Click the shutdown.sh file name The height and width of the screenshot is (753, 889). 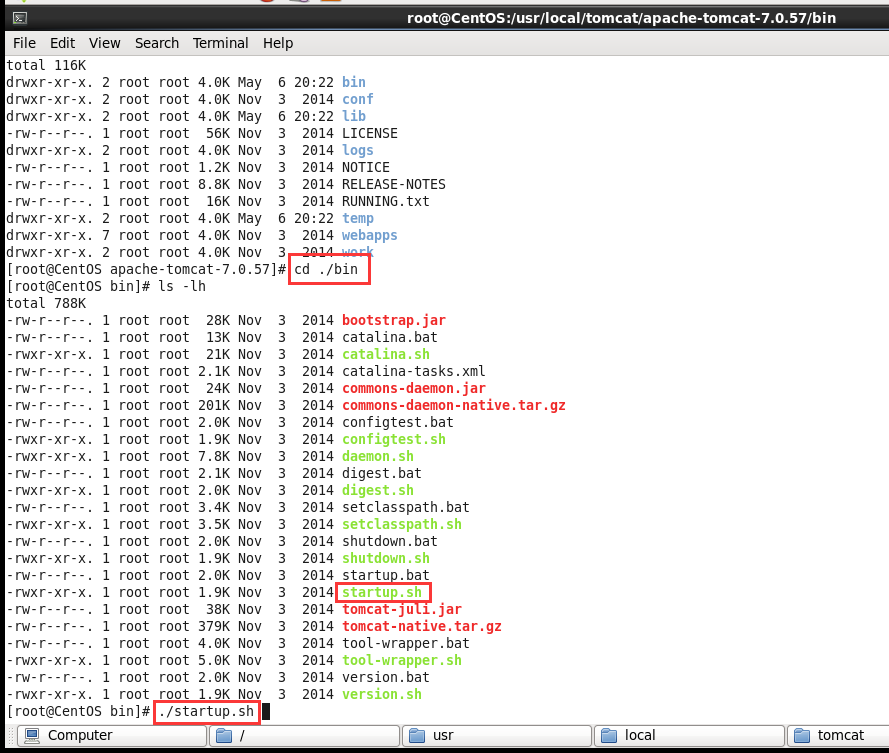click(x=386, y=559)
